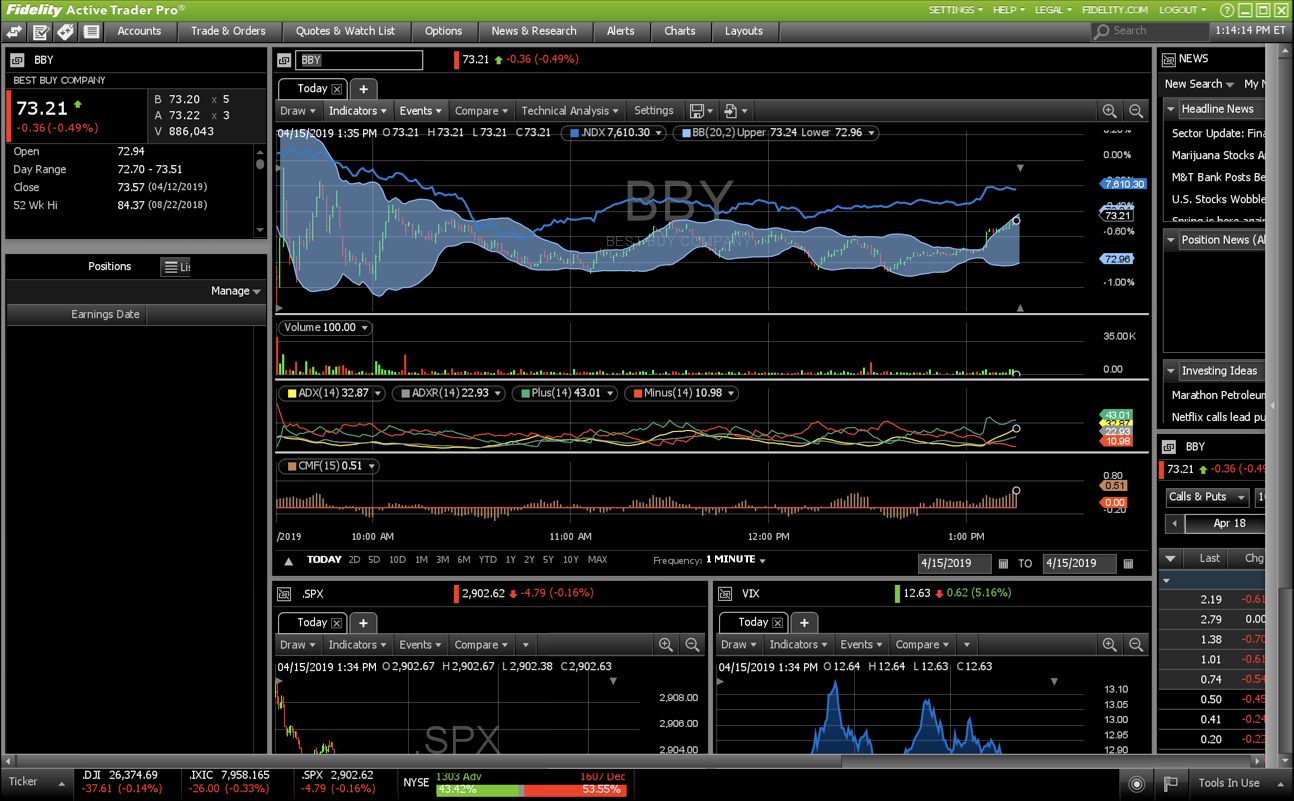
Task: Click the price tag icon in top toolbar
Action: [x=65, y=32]
